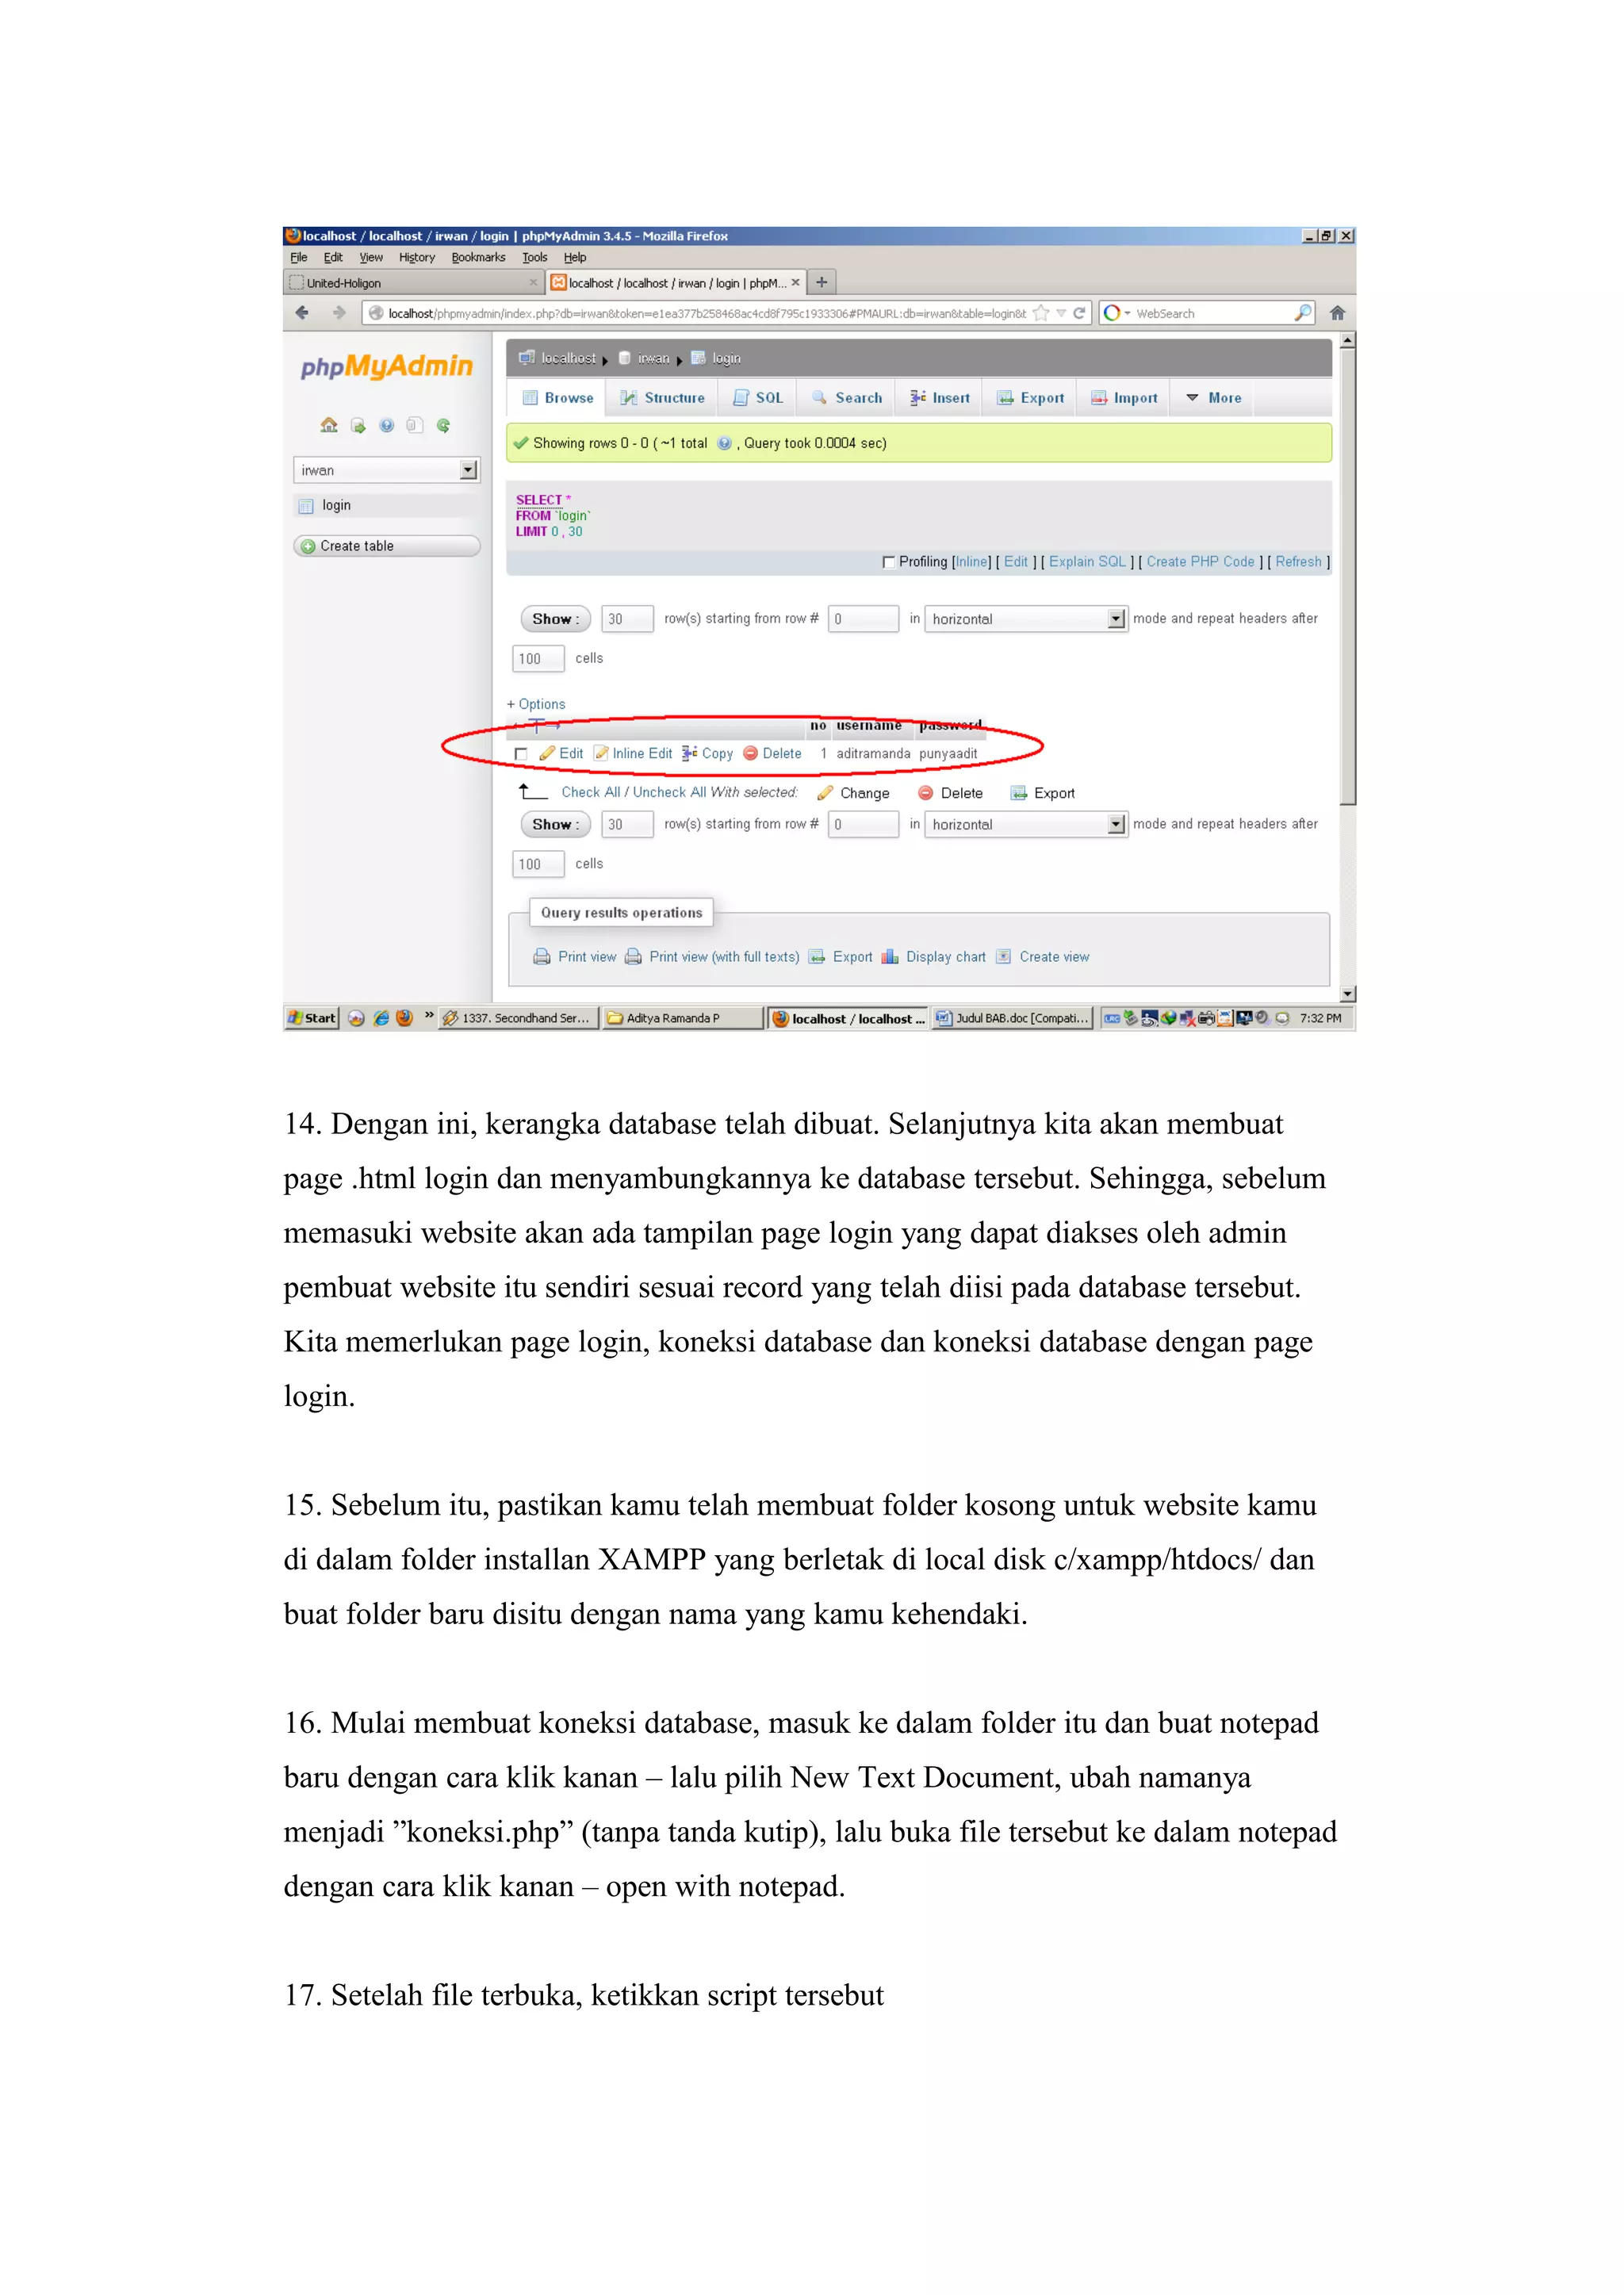Click the Copy icon for row aditramanda
Image resolution: width=1624 pixels, height=2295 pixels.
(690, 753)
